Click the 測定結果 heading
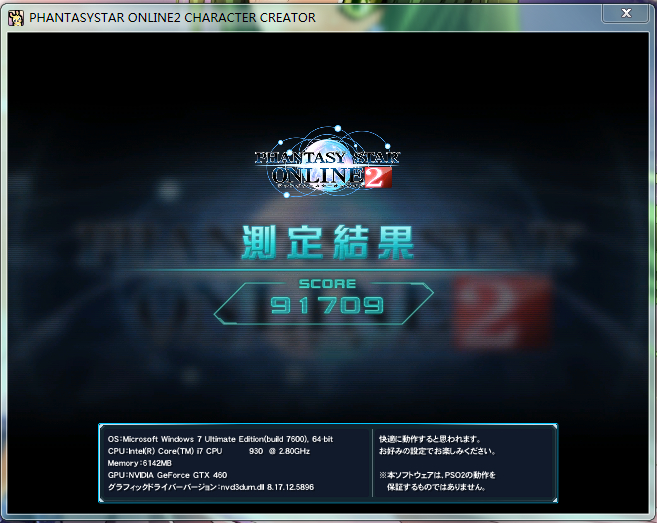Screen dimensions: 657x523 (x=328, y=242)
